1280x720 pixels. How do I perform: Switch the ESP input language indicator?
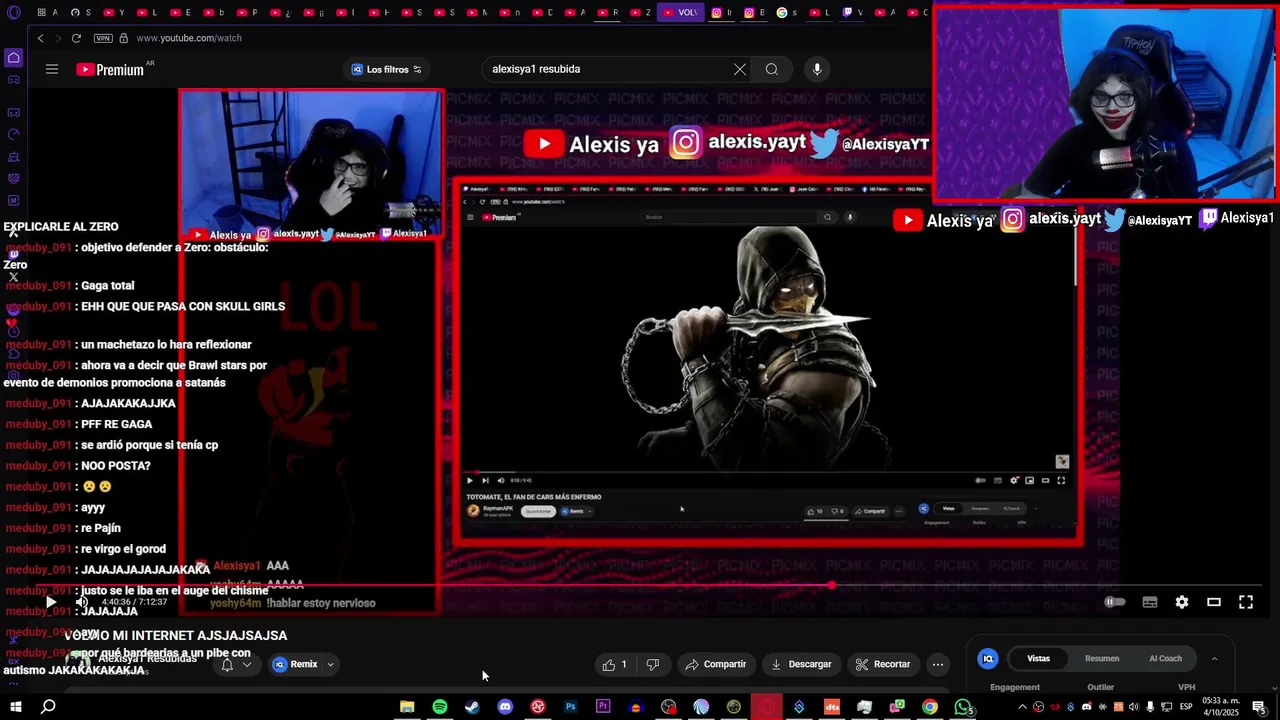point(1185,707)
